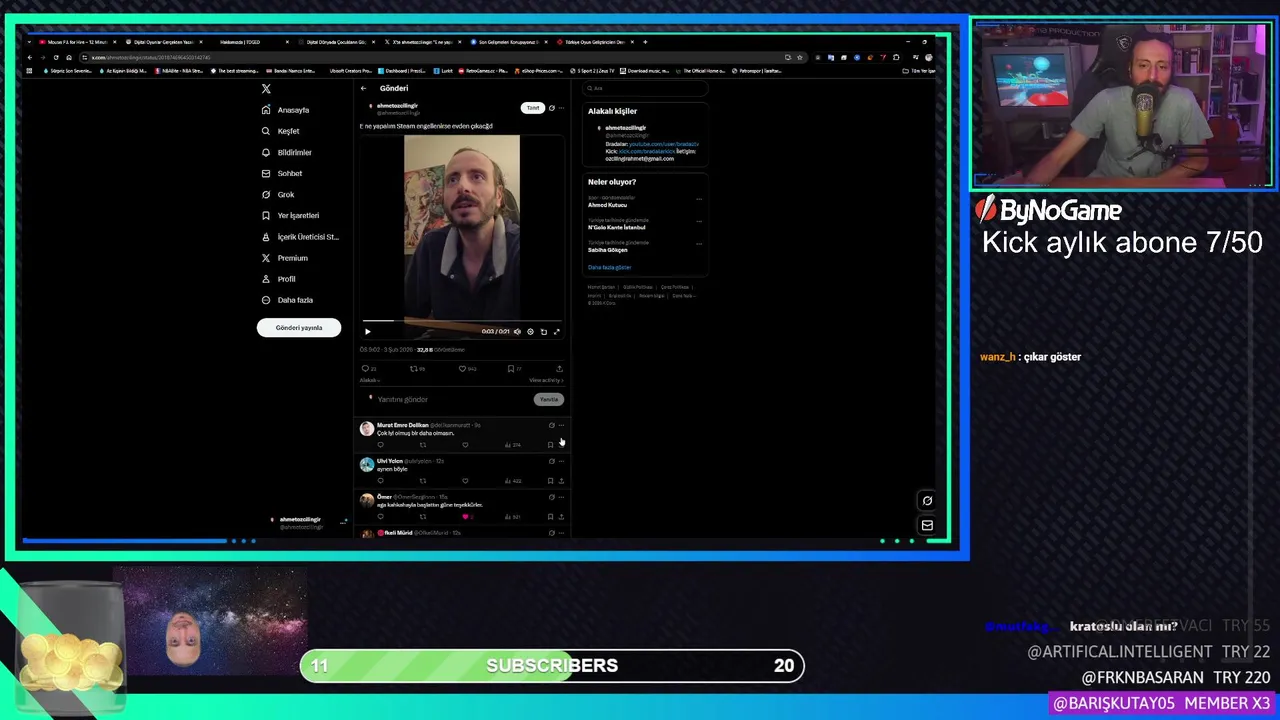Viewport: 1280px width, 720px height.
Task: Open more options on Ulvi Yolcn's comment
Action: [x=561, y=461]
